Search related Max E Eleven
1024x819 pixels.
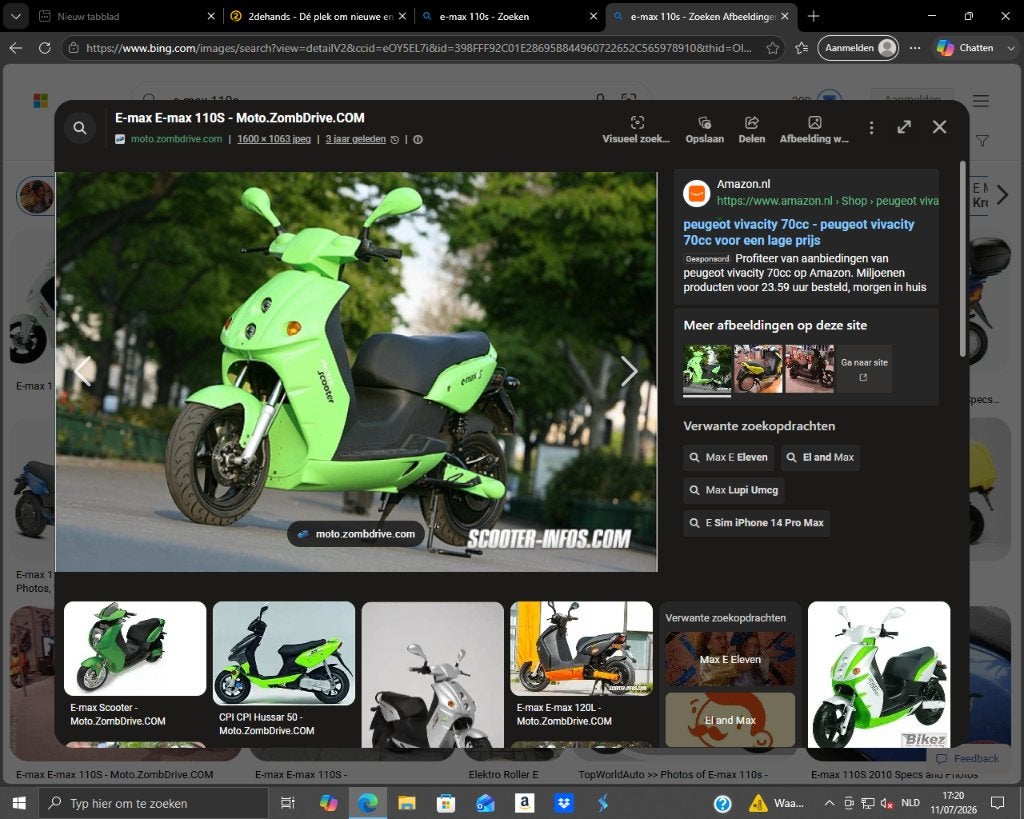729,457
